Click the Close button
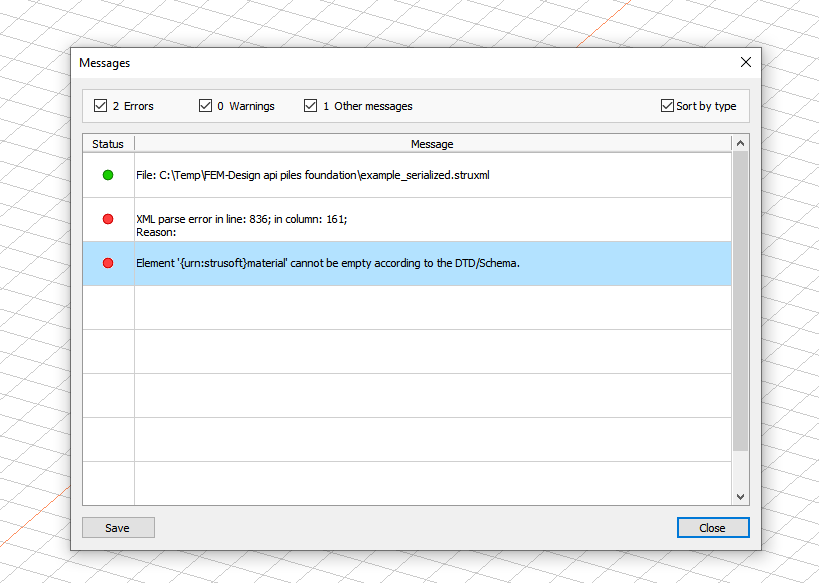Image resolution: width=819 pixels, height=583 pixels. click(x=713, y=528)
